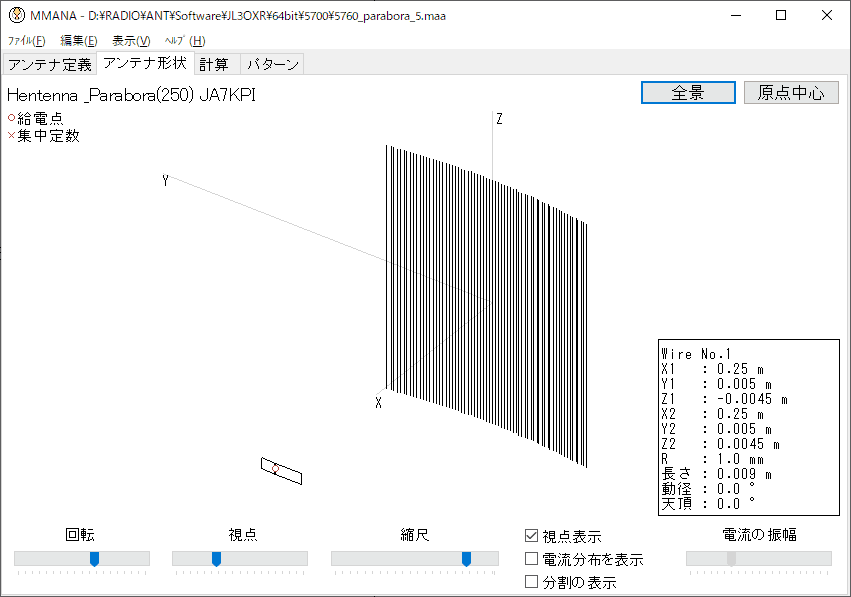Click the viewpoint indicator rectangle in the antenna view
Screen dimensions: 851x597
tap(281, 471)
